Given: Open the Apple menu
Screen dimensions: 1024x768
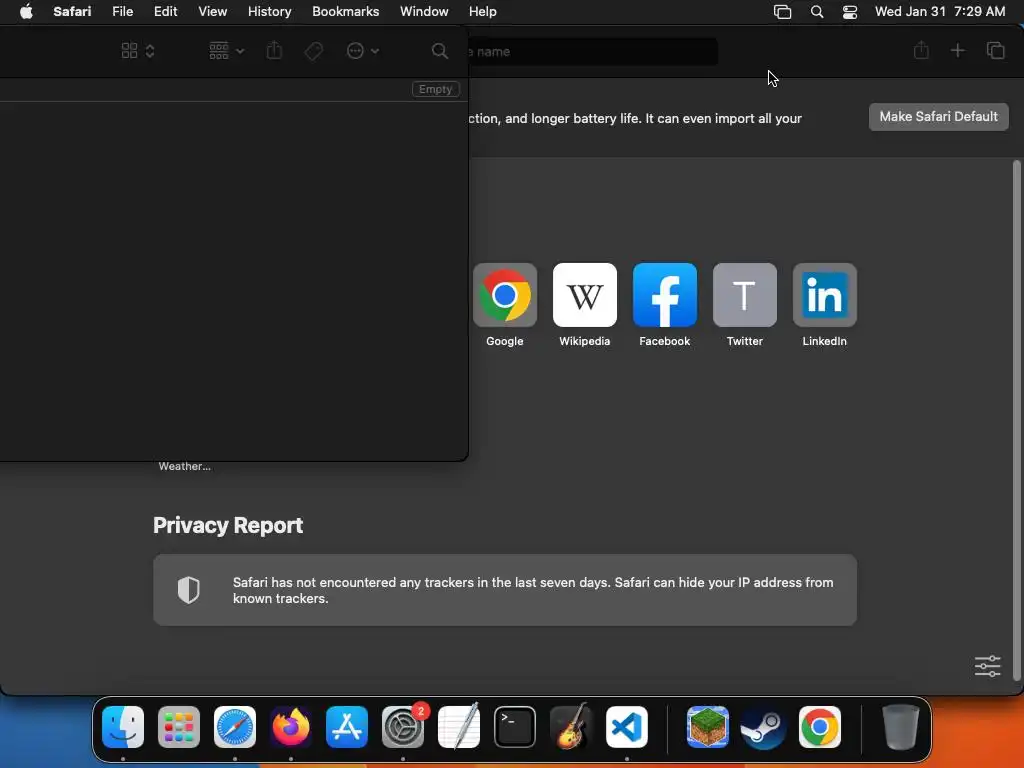Looking at the screenshot, I should (26, 11).
